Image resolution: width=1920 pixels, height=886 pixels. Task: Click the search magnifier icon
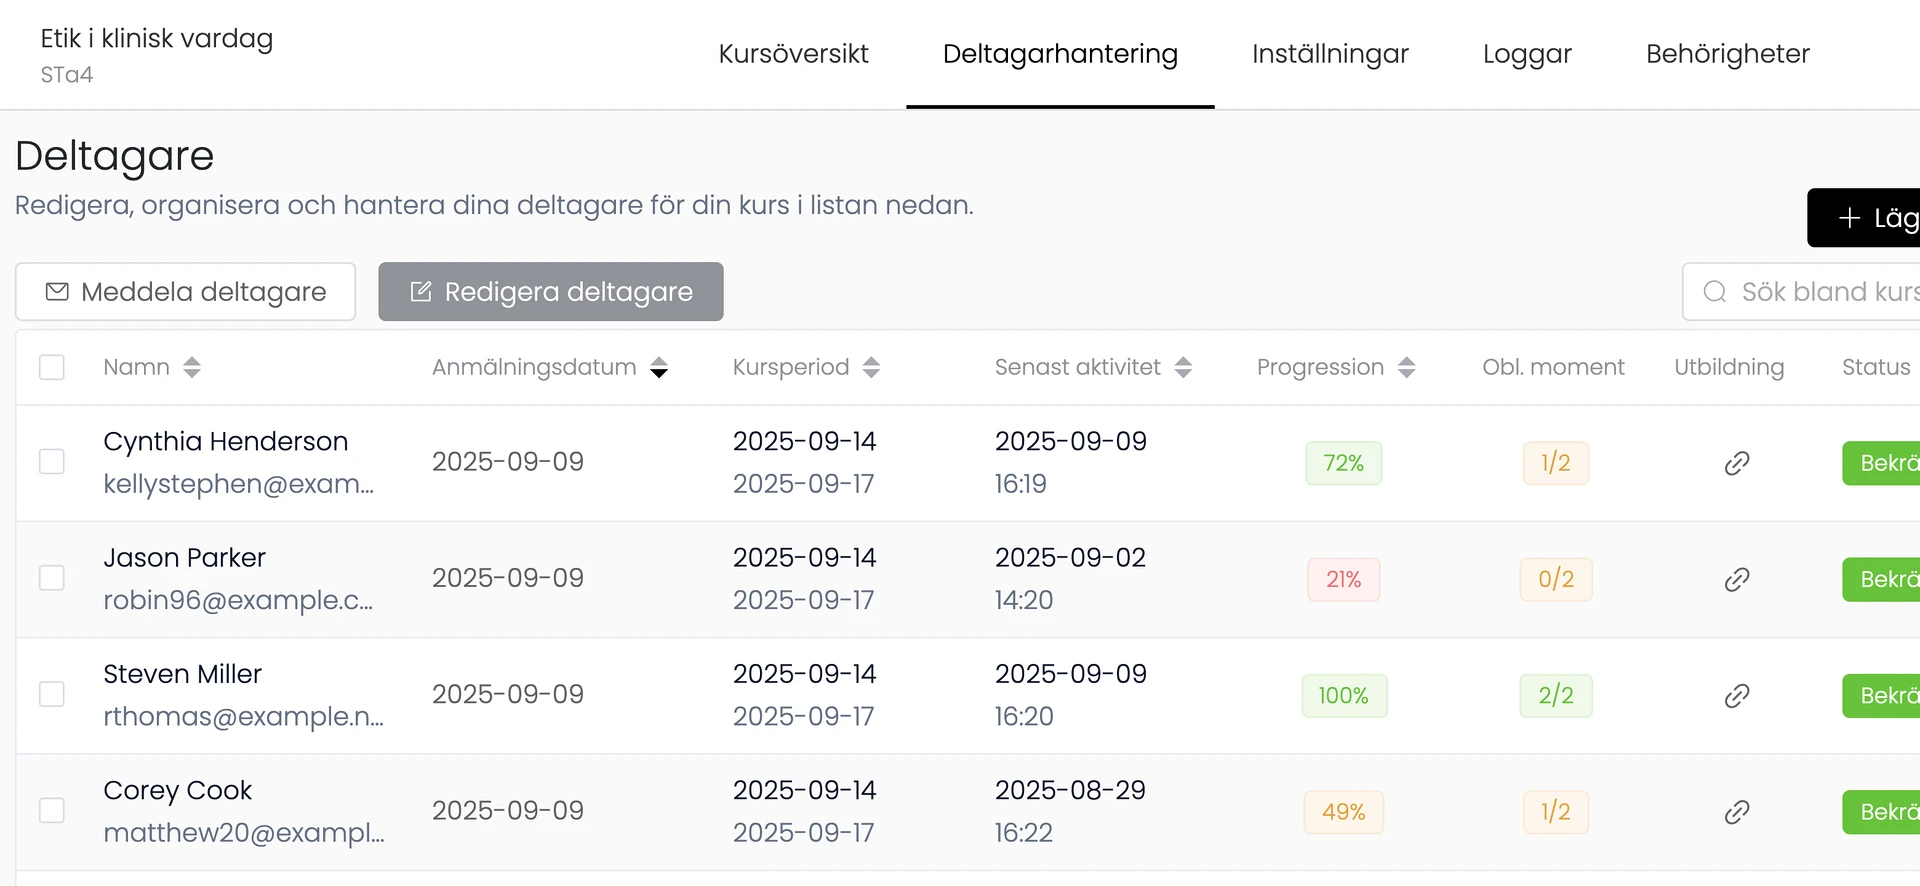coord(1715,292)
